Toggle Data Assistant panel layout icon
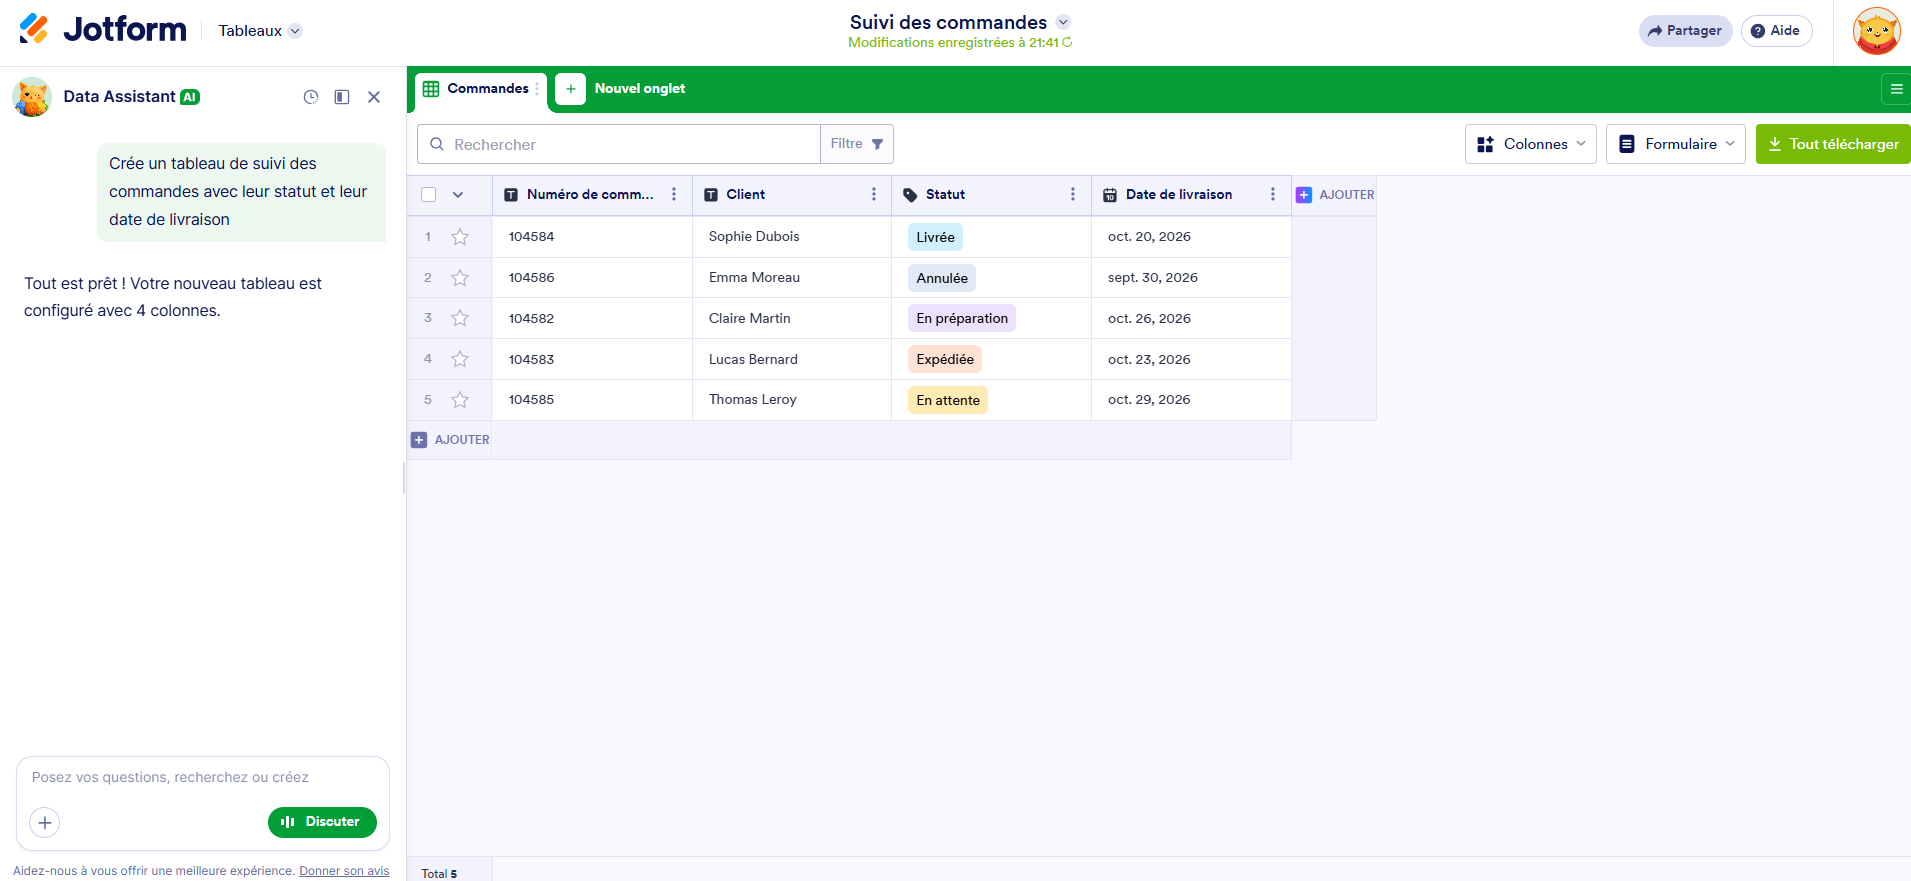Screen dimensions: 1911x881 point(342,97)
